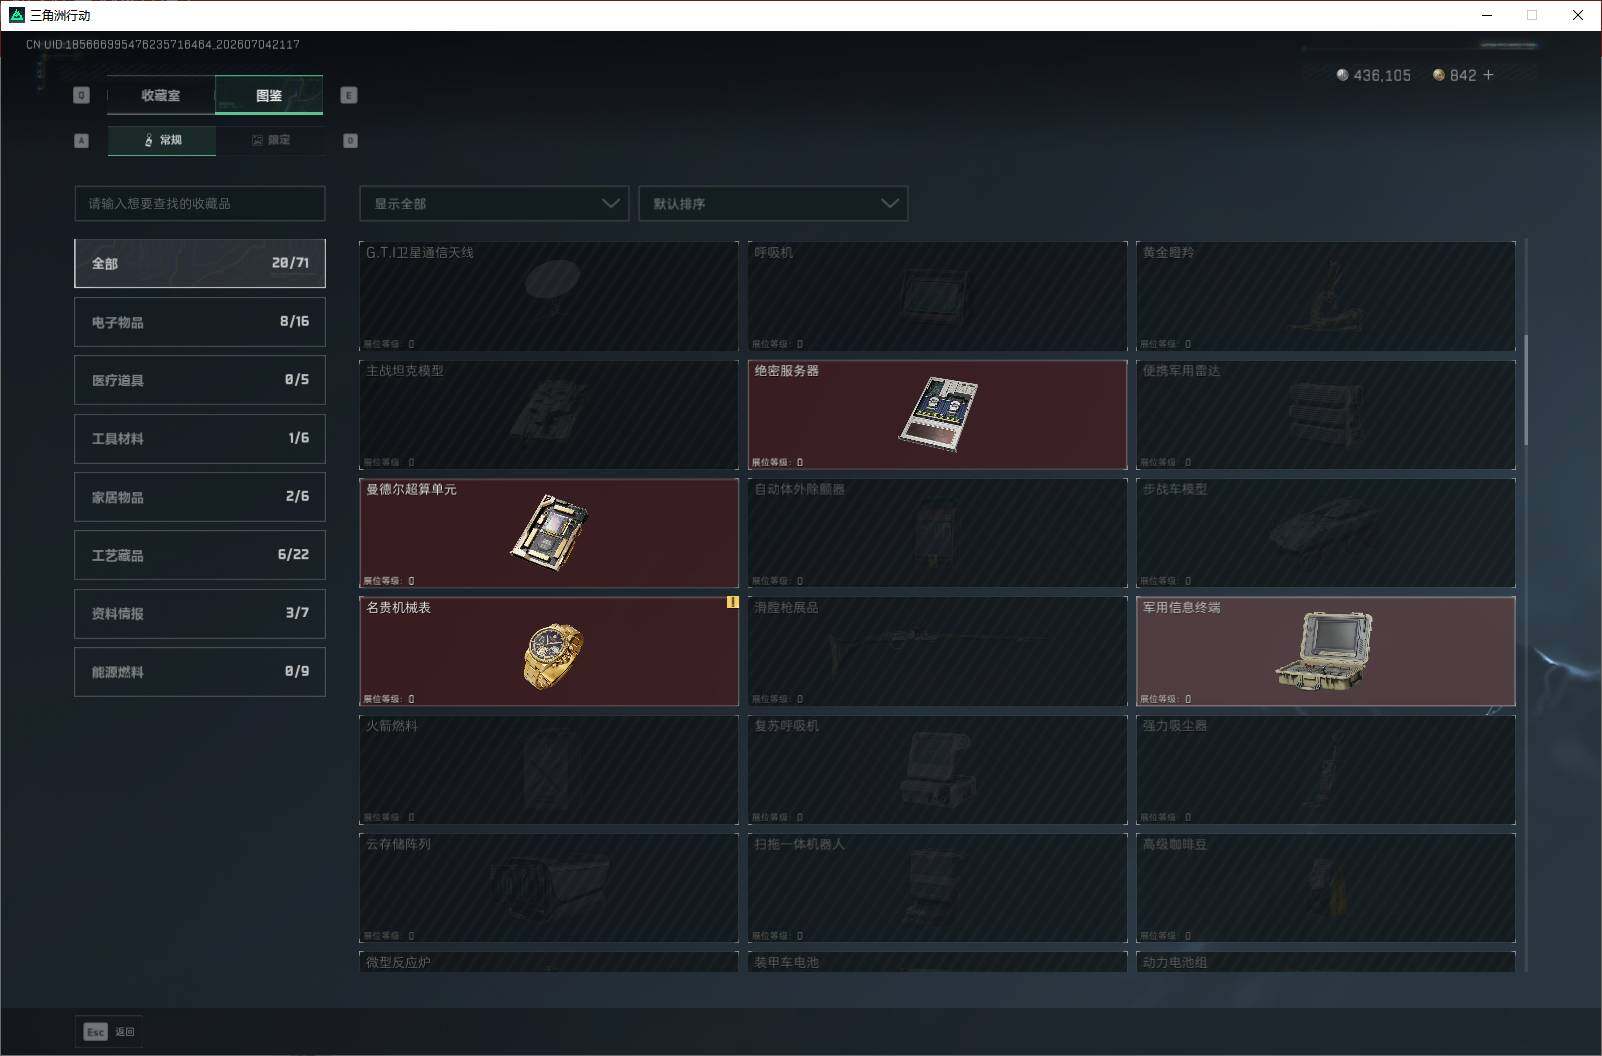Select the 电子物品 category
Viewport: 1602px width, 1056px height.
200,322
